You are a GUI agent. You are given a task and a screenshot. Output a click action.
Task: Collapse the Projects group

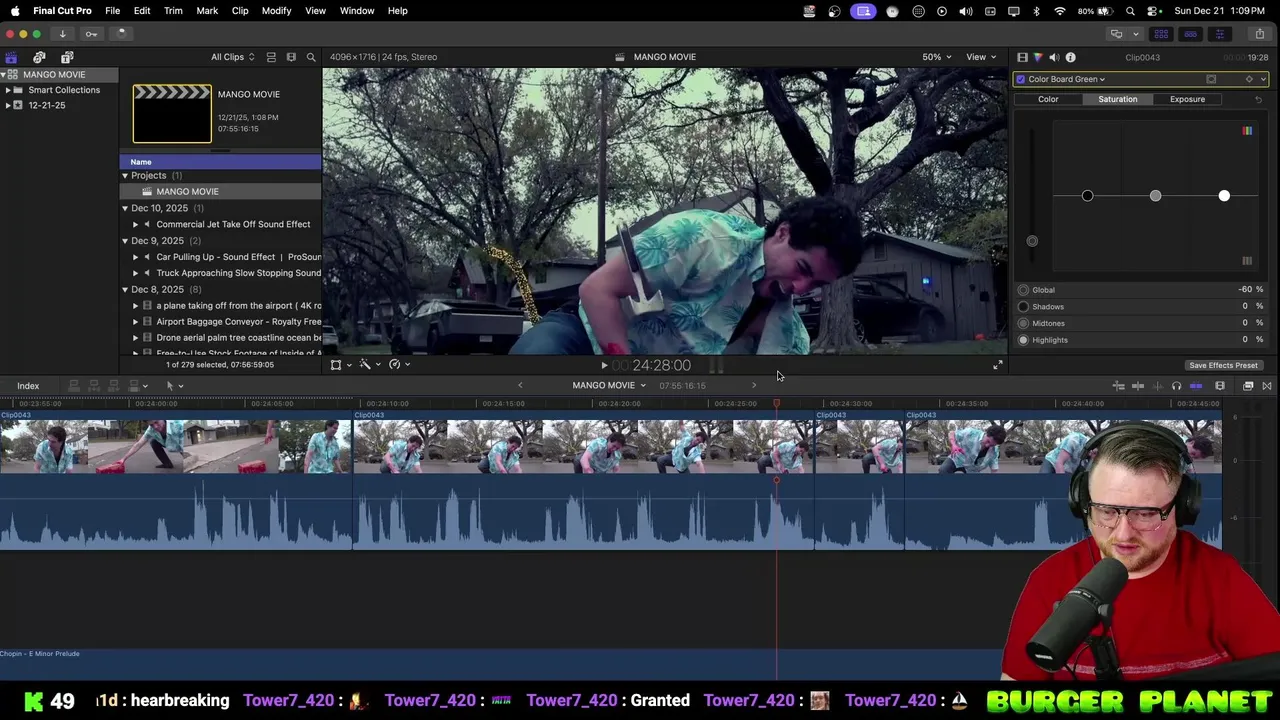[125, 176]
